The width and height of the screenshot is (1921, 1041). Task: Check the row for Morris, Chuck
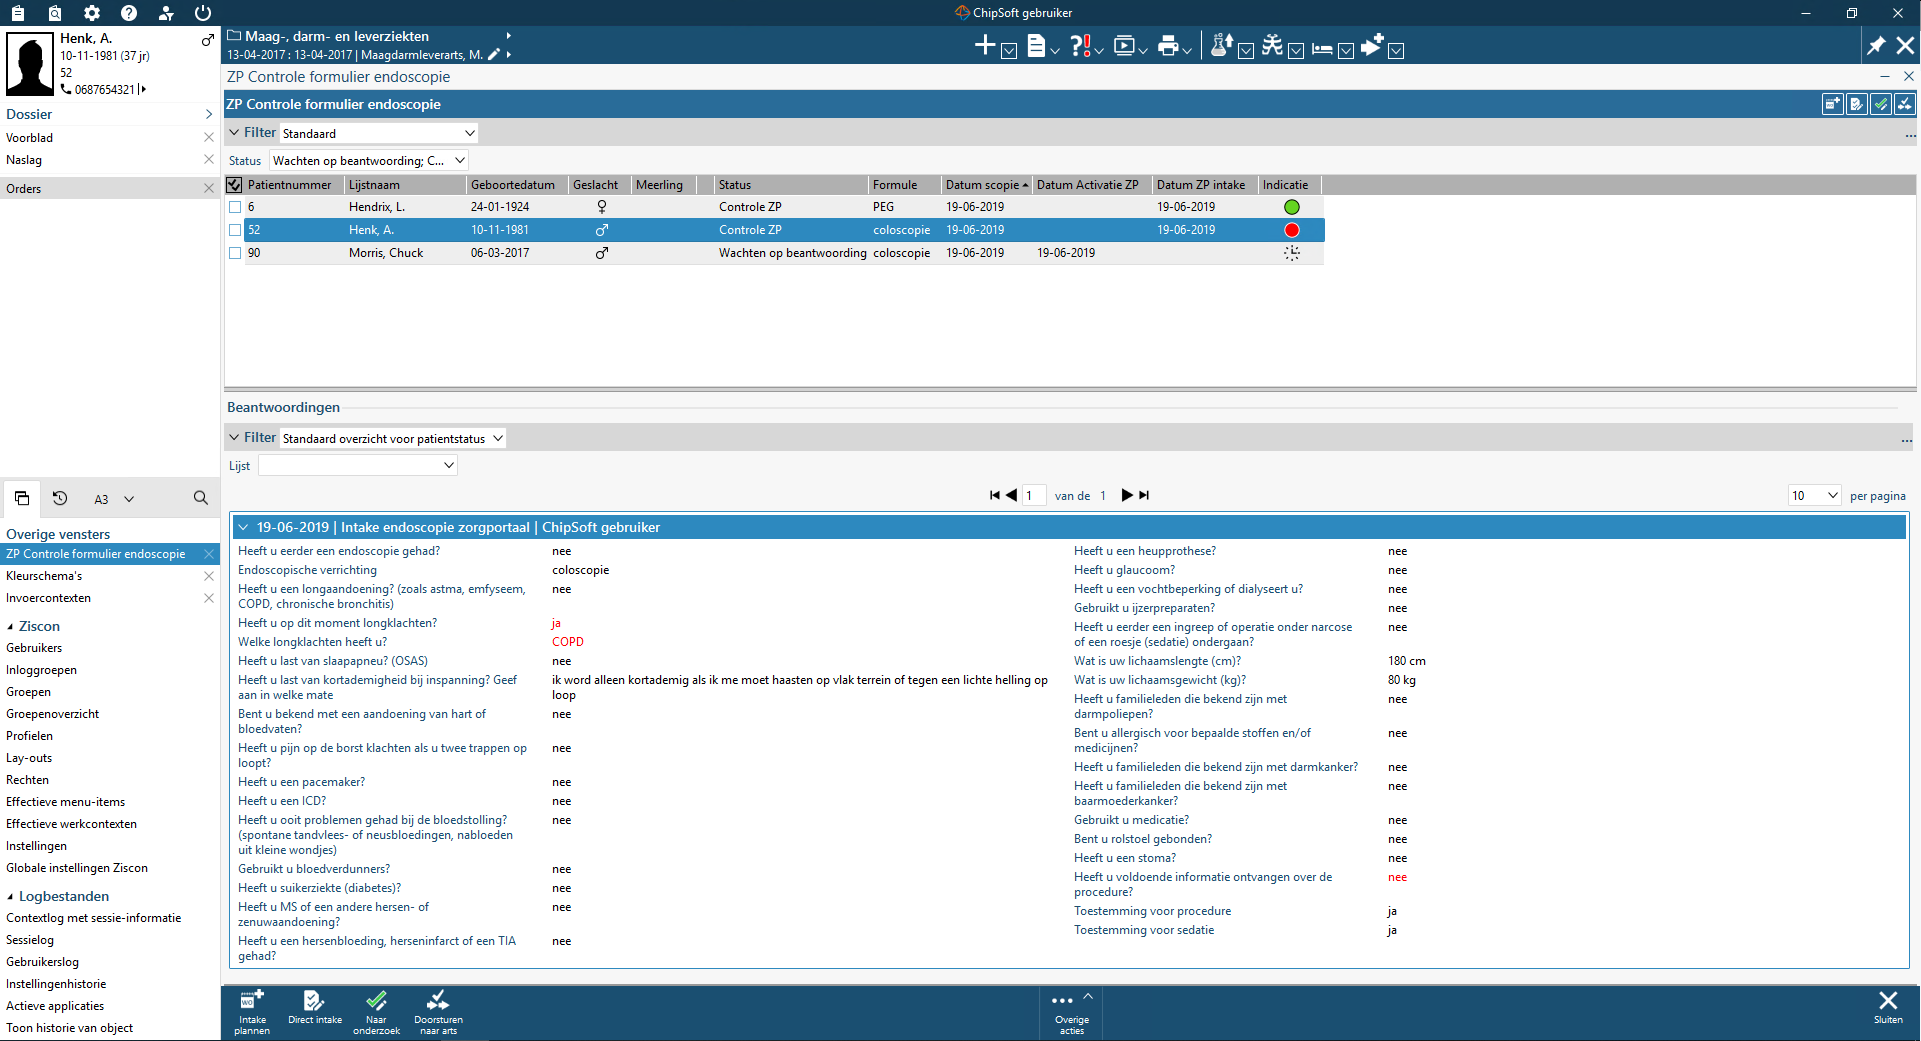click(235, 253)
